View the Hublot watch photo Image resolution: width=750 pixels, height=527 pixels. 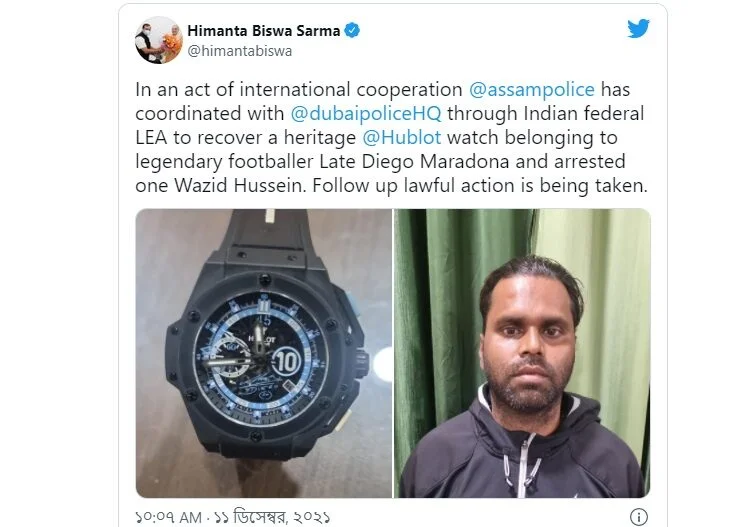(x=264, y=353)
